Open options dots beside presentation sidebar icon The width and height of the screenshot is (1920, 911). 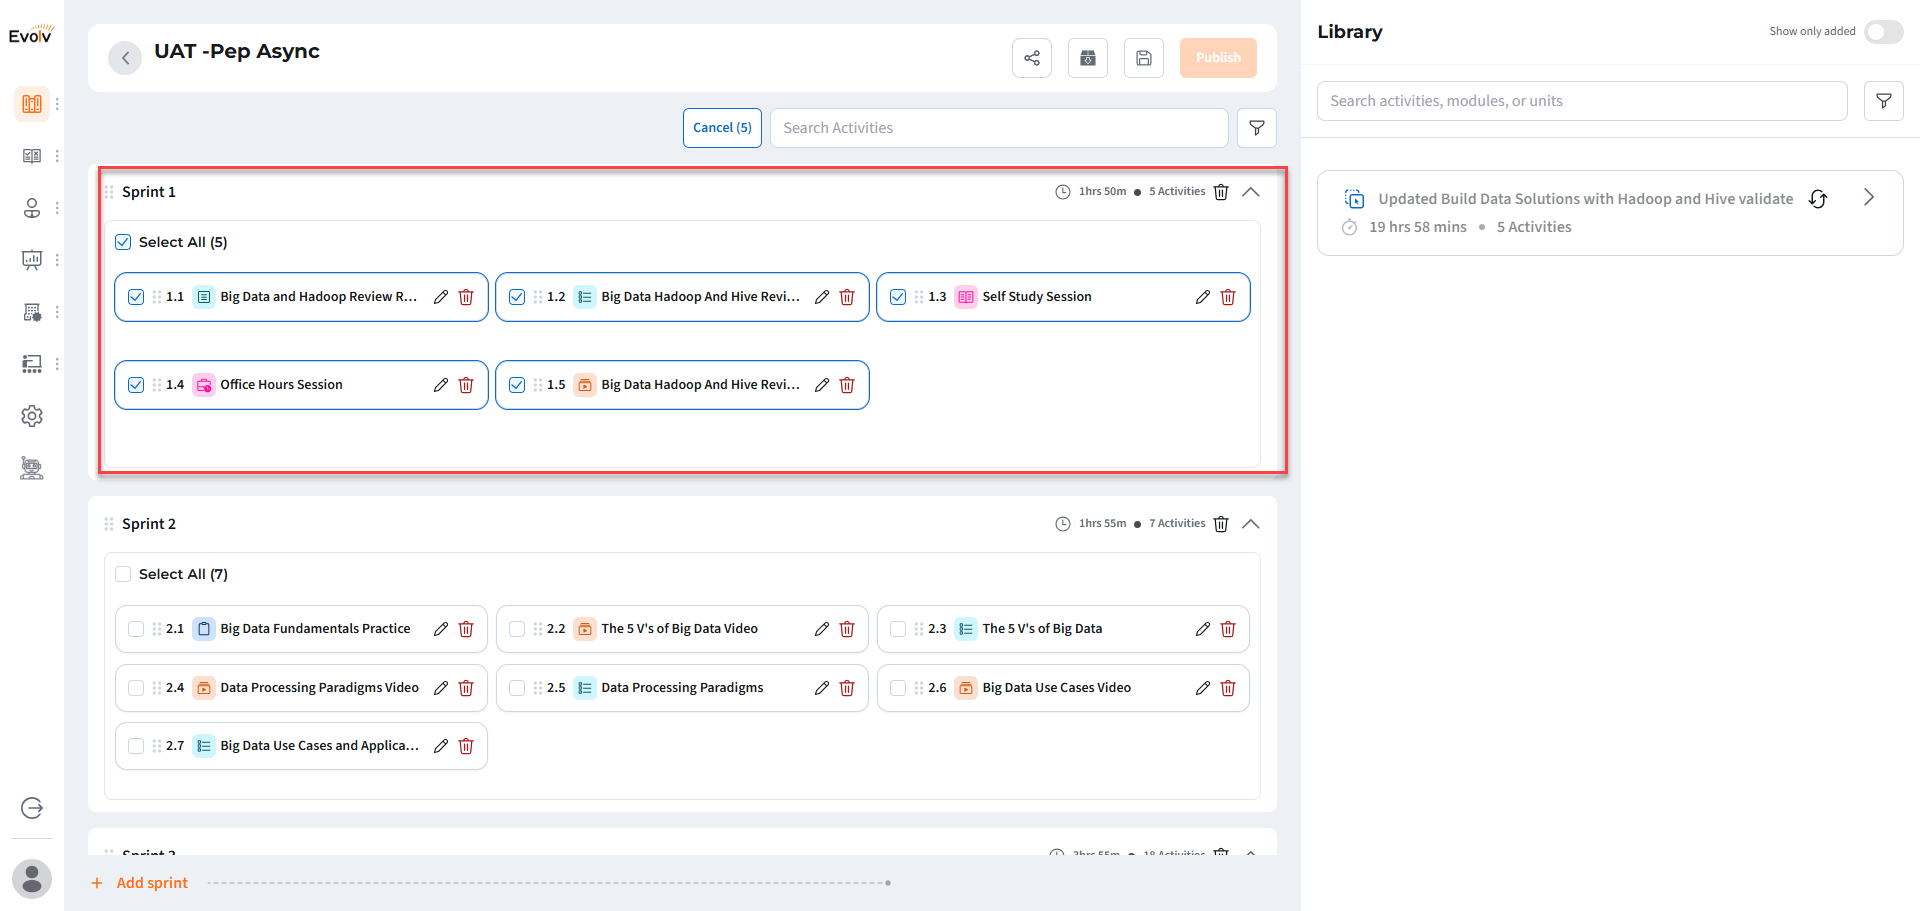(x=57, y=260)
